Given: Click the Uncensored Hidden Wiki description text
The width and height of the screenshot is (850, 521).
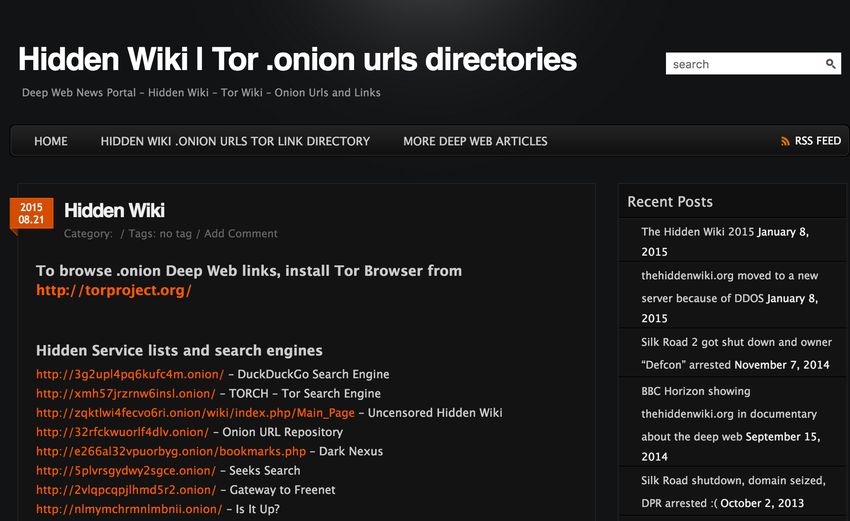Looking at the screenshot, I should 435,413.
